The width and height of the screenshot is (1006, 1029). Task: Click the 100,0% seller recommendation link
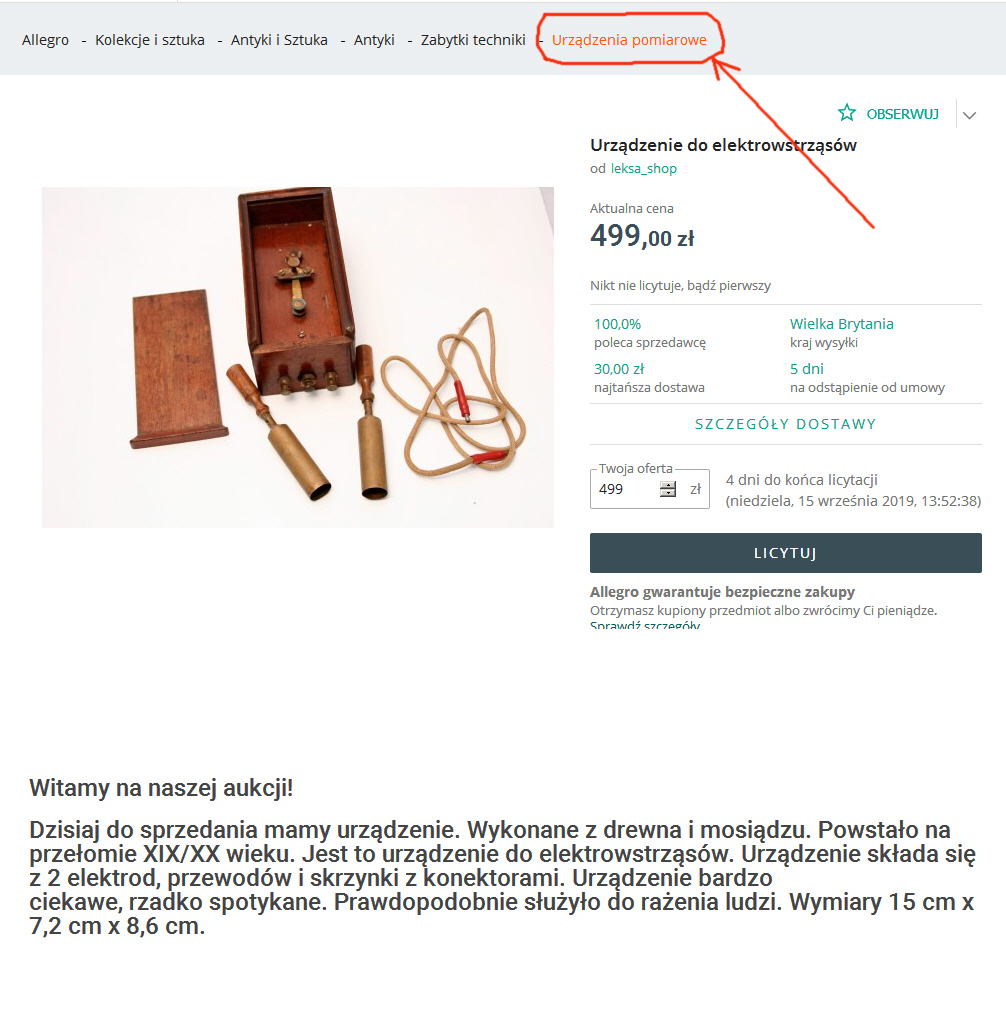pos(617,324)
